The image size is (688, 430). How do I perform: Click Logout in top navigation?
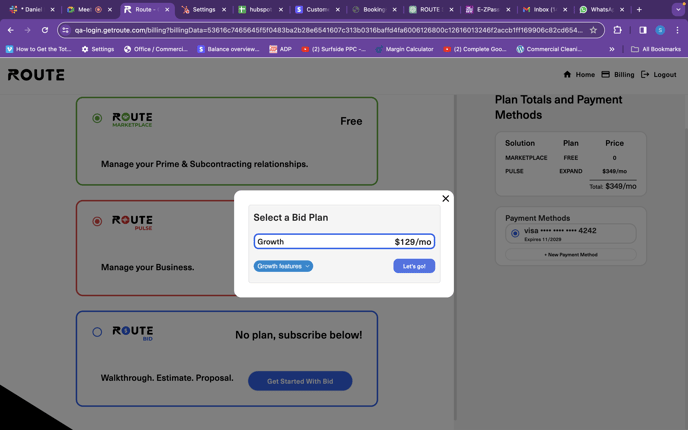click(659, 75)
